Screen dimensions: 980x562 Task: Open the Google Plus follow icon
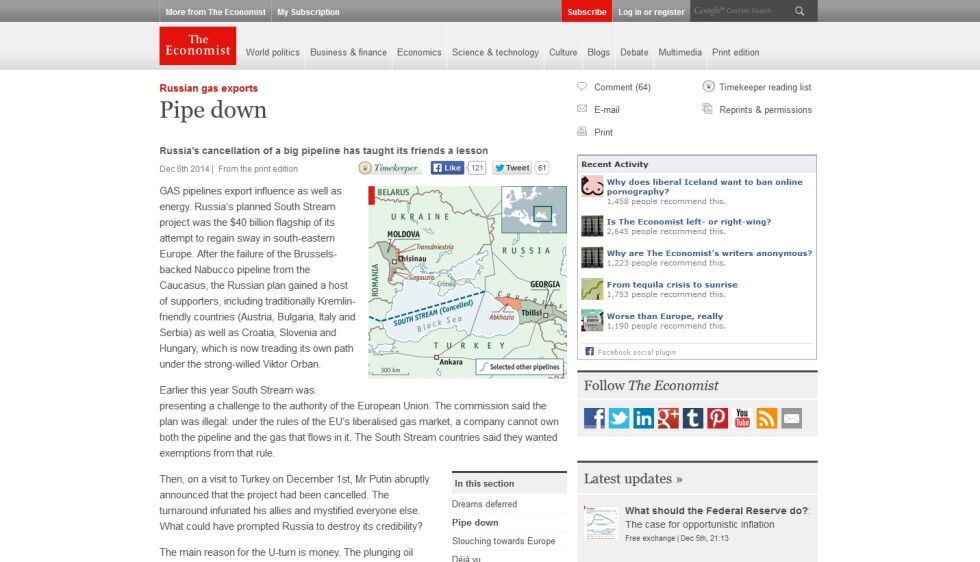[x=668, y=418]
